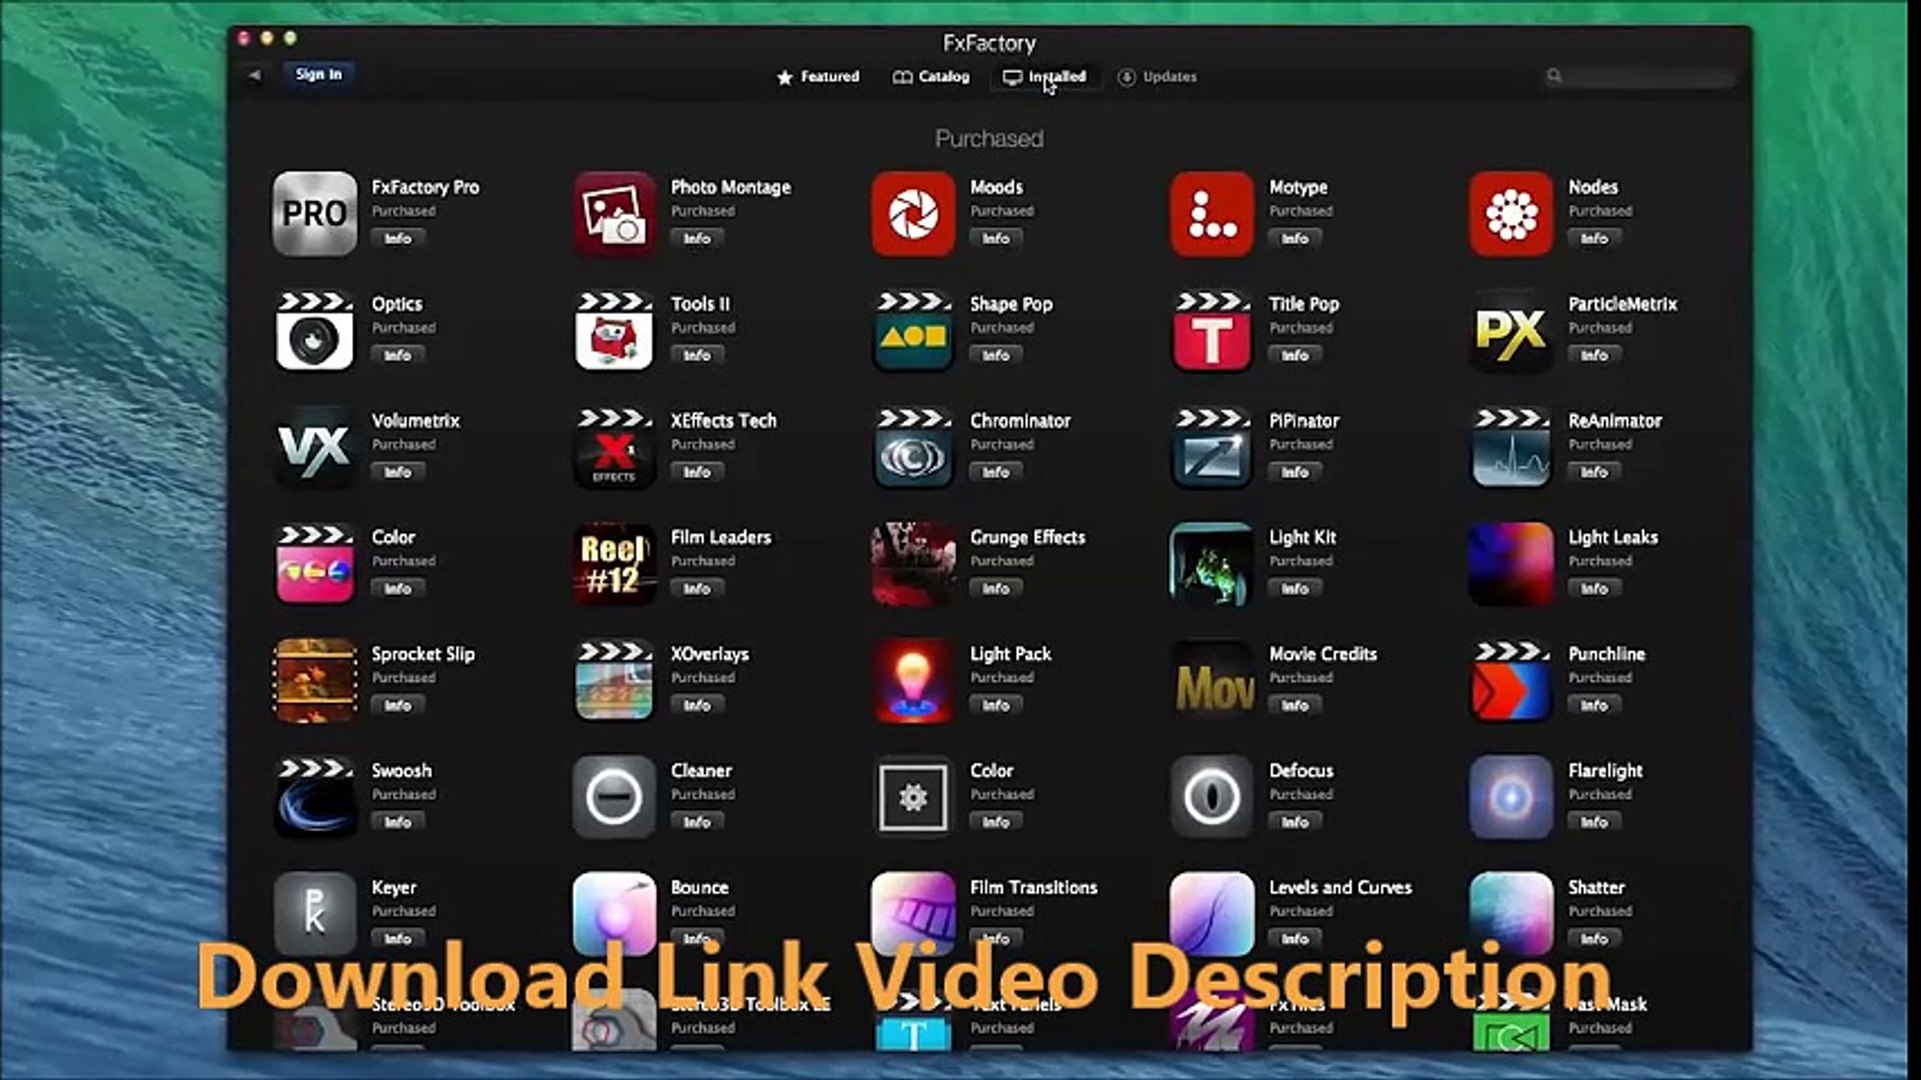Click the Title Pop T icon

(1212, 330)
